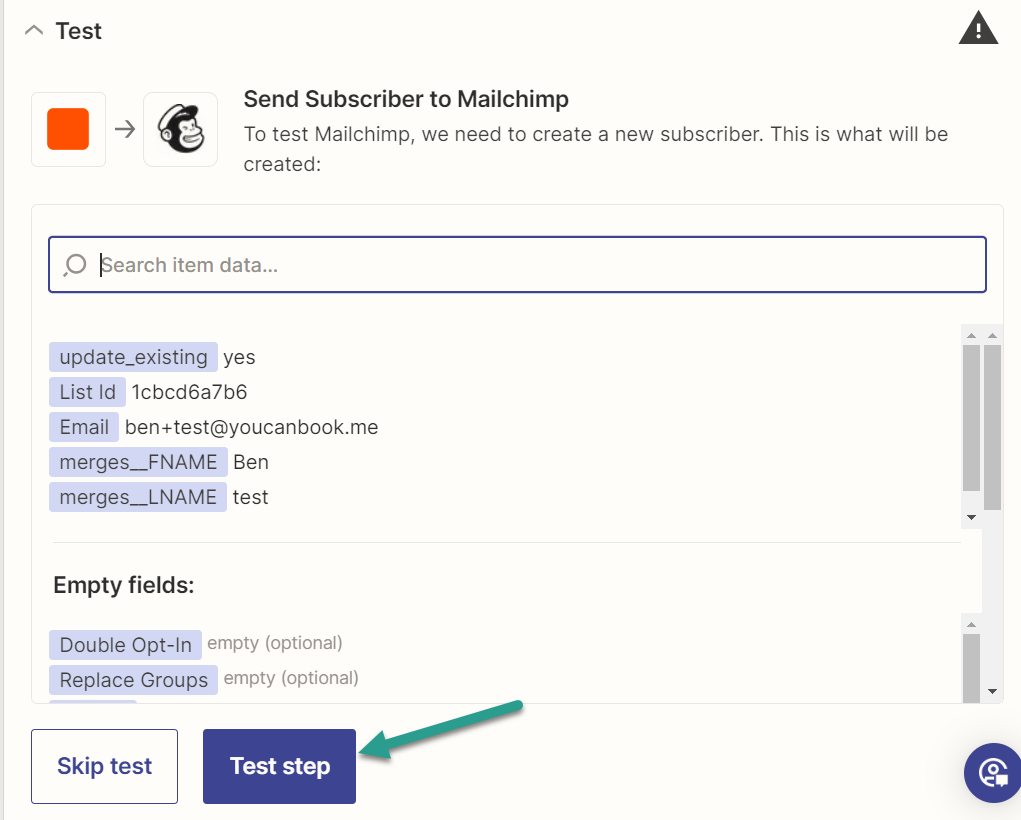The height and width of the screenshot is (820, 1021).
Task: Click the merges__LNAME field tag
Action: click(137, 497)
